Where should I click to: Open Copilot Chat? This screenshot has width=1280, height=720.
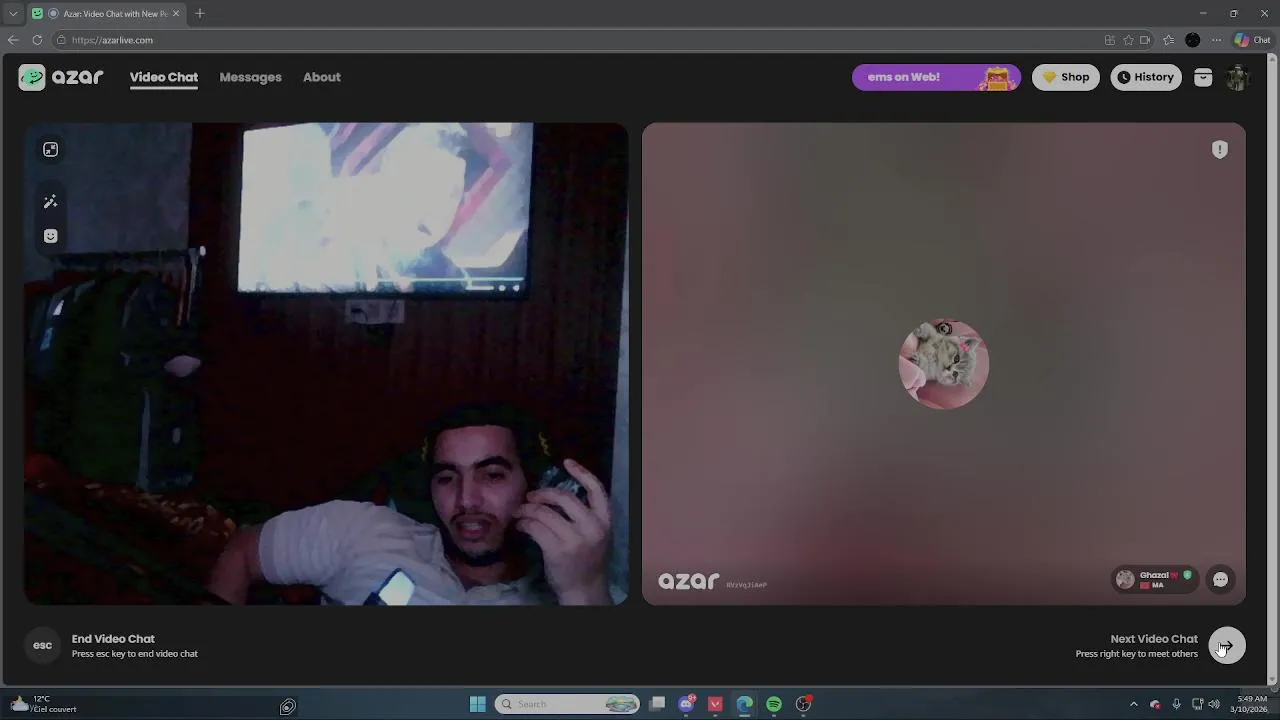click(1253, 40)
